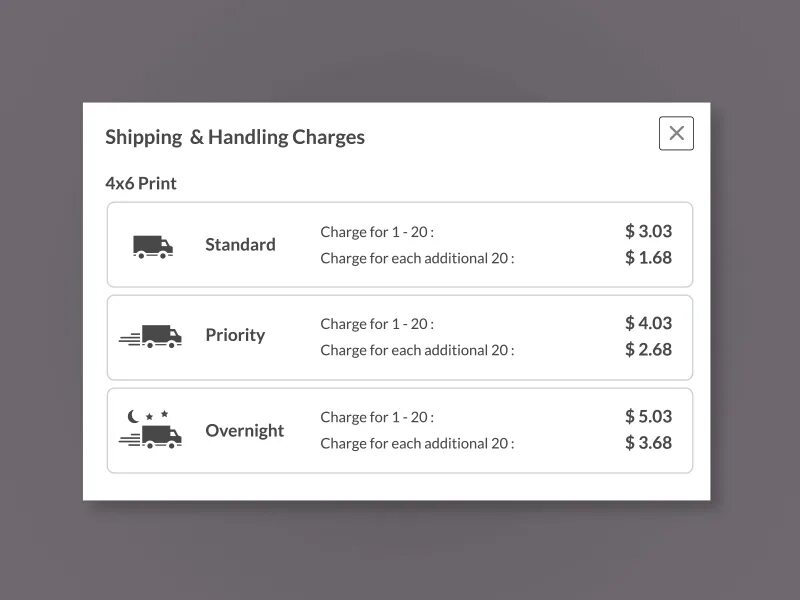Select the Overnight shipping label

tap(244, 431)
